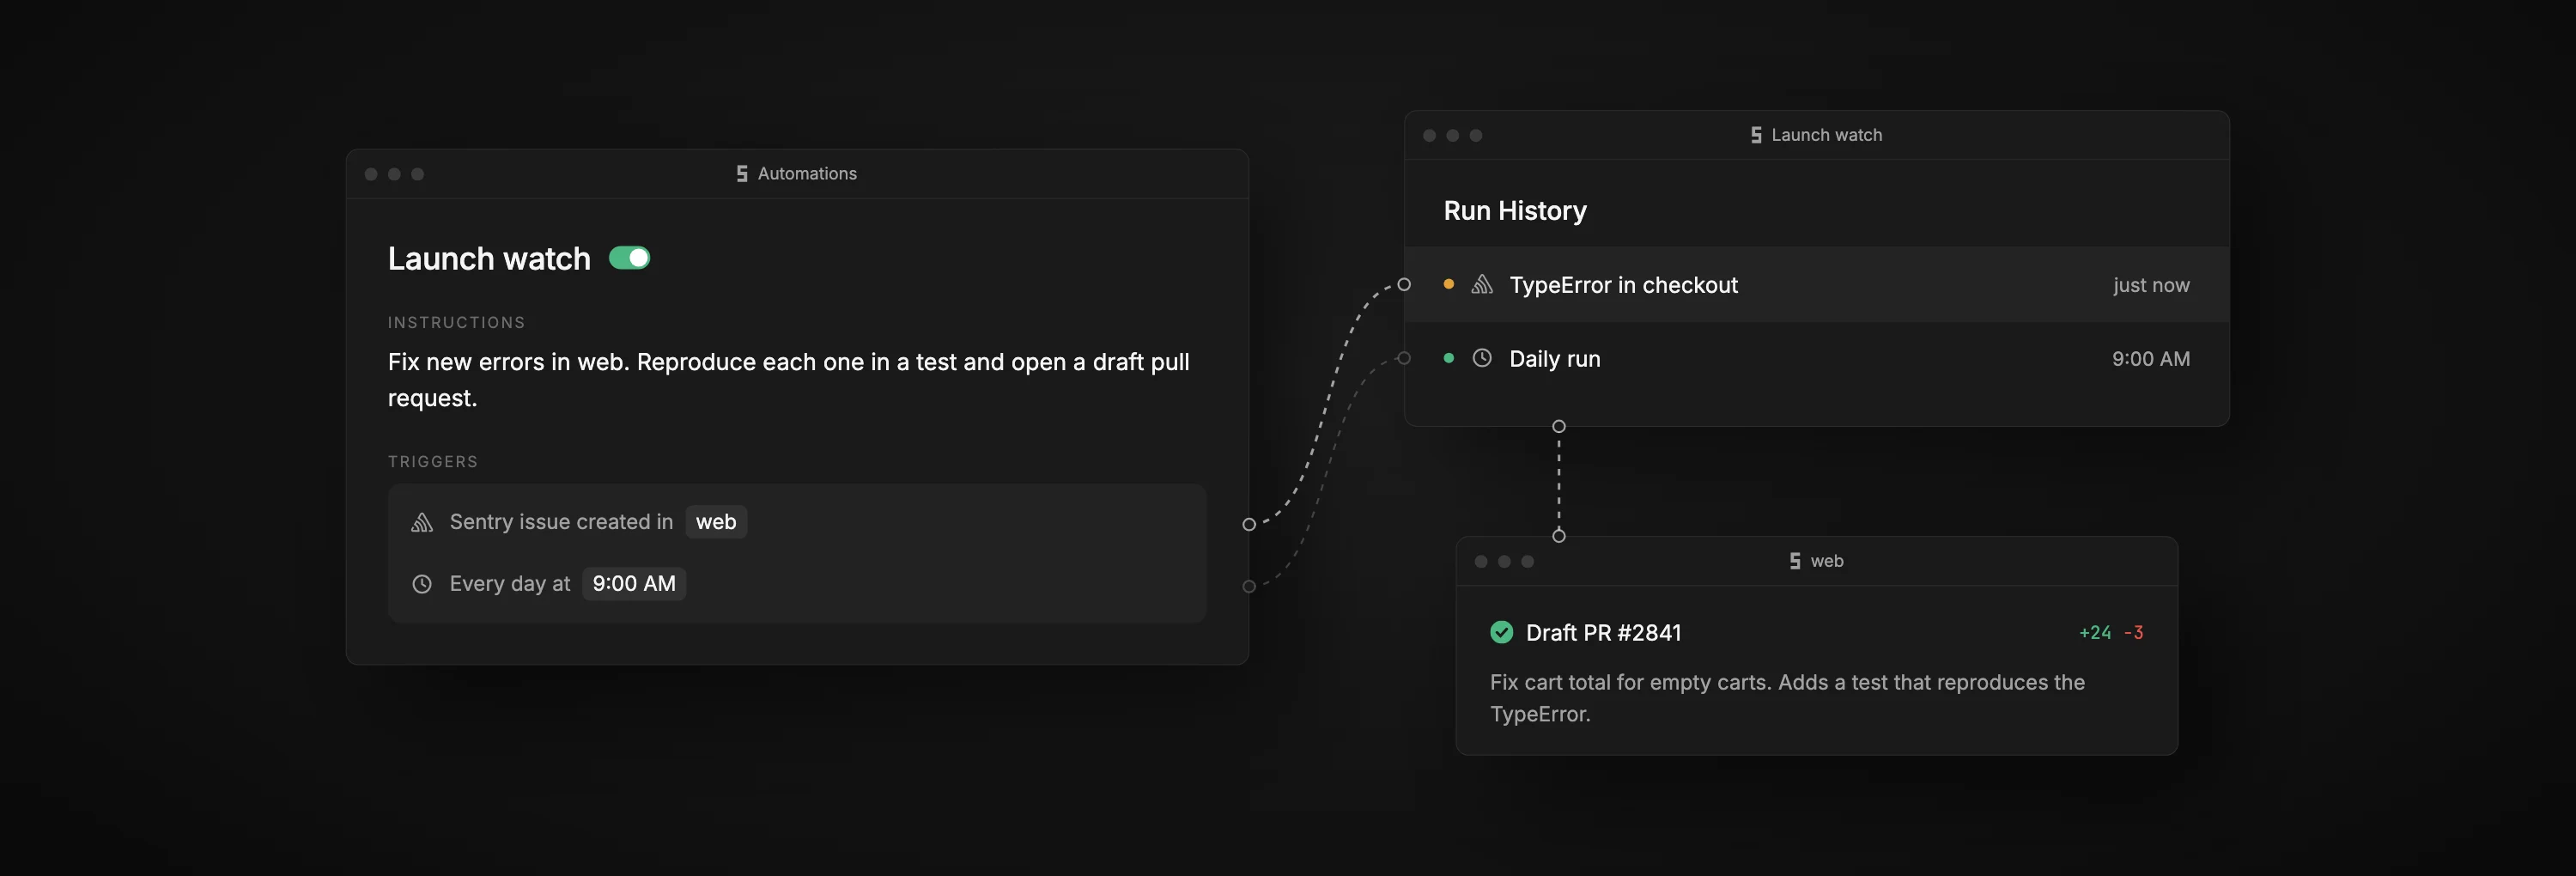Select the web project chip in Sentry trigger
The height and width of the screenshot is (876, 2576).
[716, 522]
